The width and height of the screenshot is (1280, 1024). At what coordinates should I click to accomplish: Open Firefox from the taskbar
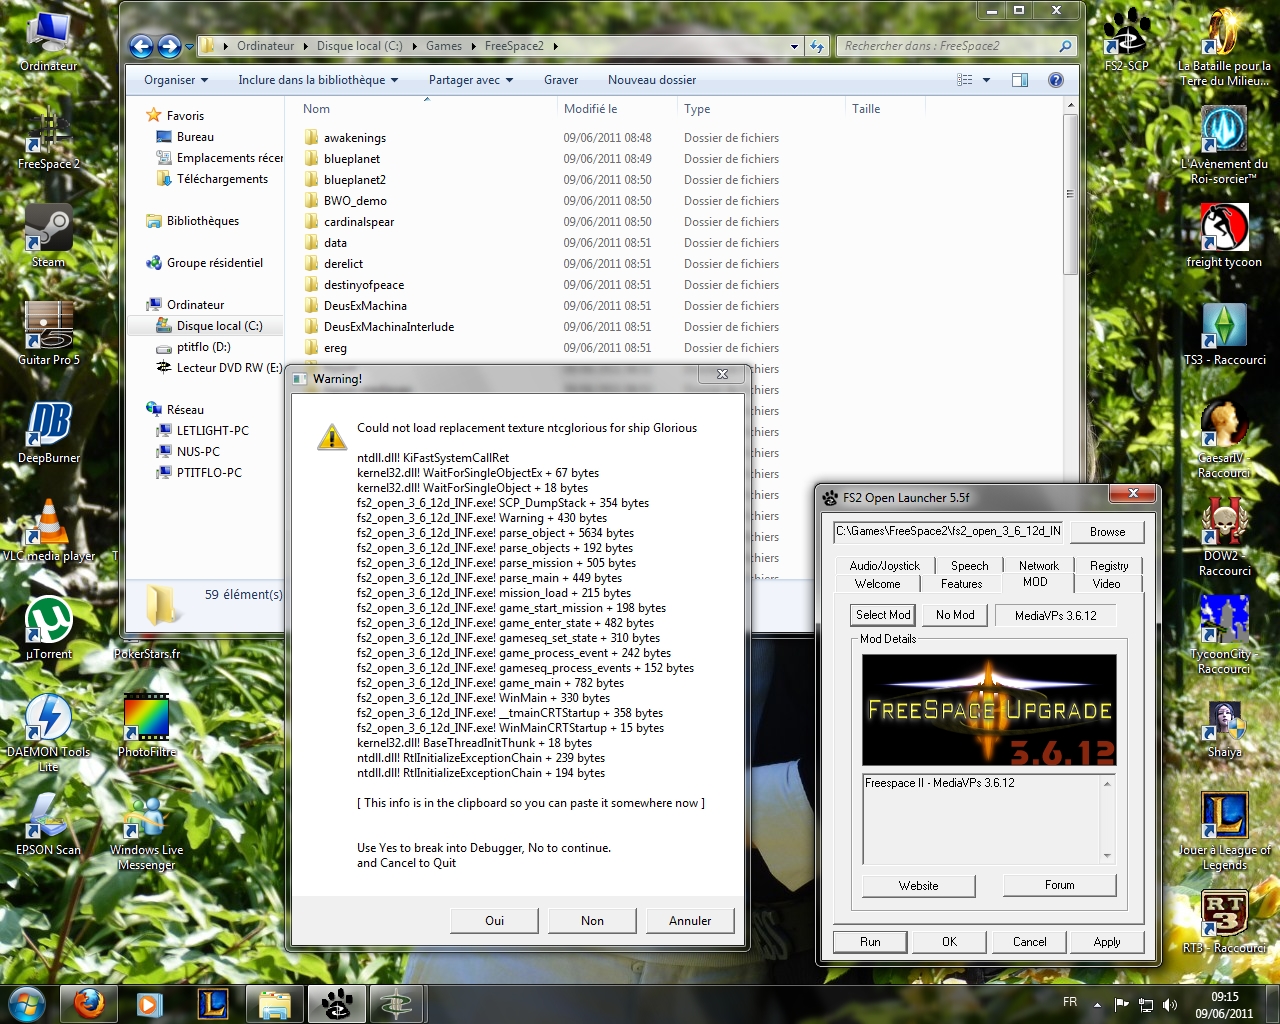(x=89, y=1003)
